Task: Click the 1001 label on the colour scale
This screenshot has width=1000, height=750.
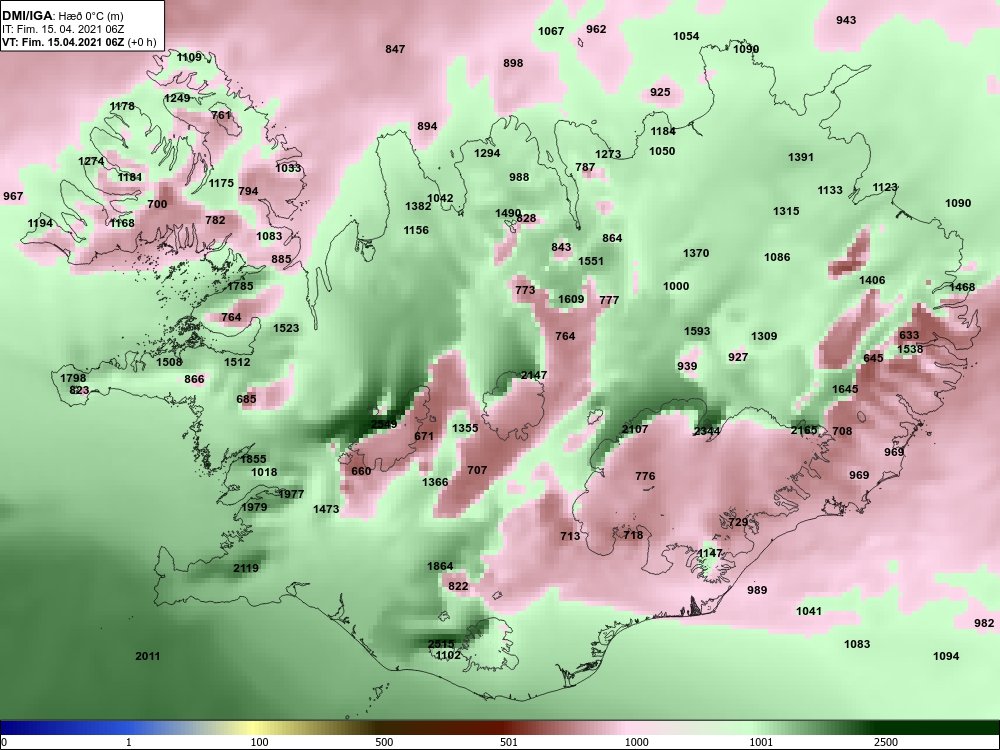Action: pos(761,742)
